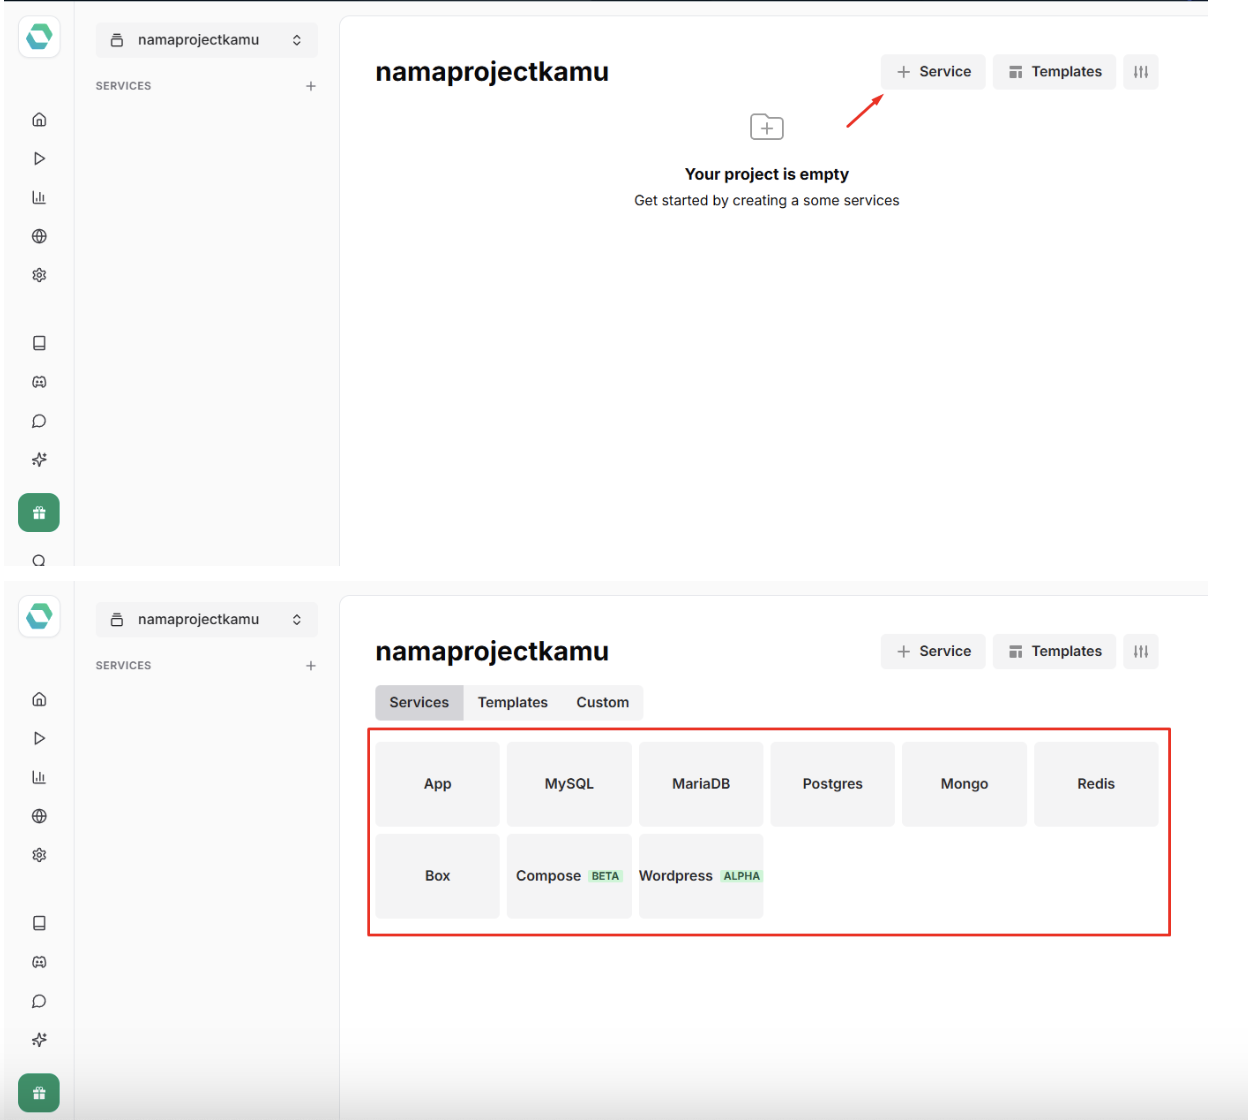
Task: Click the + Service button in lower screenshot
Action: click(933, 652)
